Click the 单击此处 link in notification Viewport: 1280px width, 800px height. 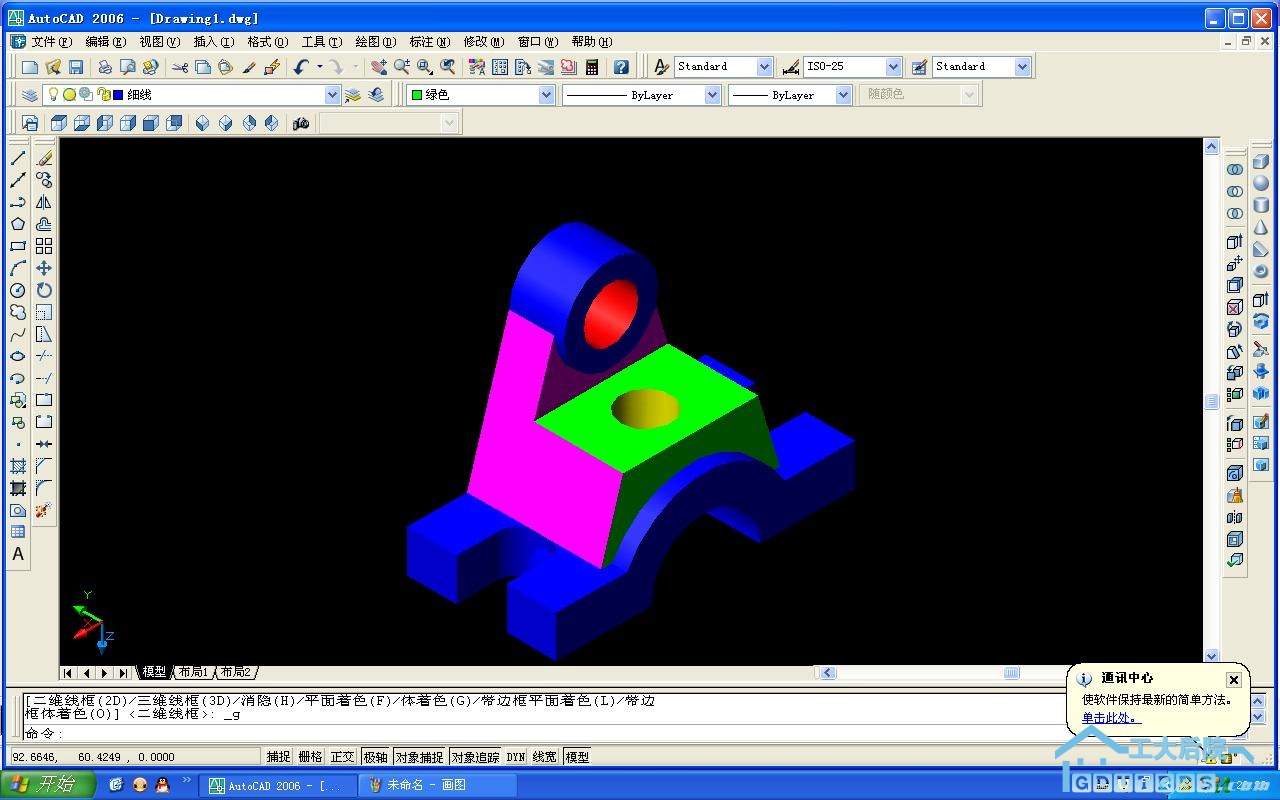(x=1109, y=718)
